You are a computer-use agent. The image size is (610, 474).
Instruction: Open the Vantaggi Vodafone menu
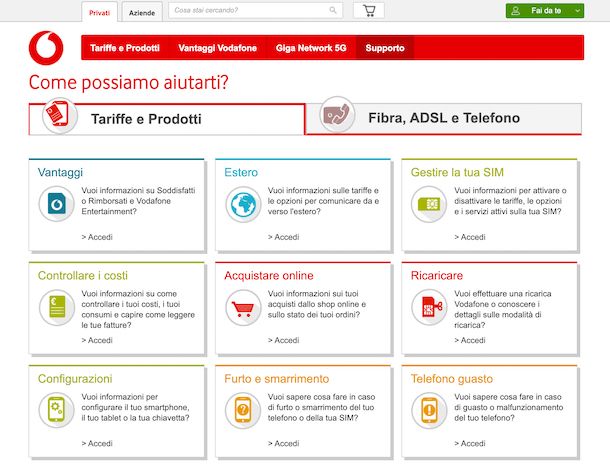[x=217, y=48]
